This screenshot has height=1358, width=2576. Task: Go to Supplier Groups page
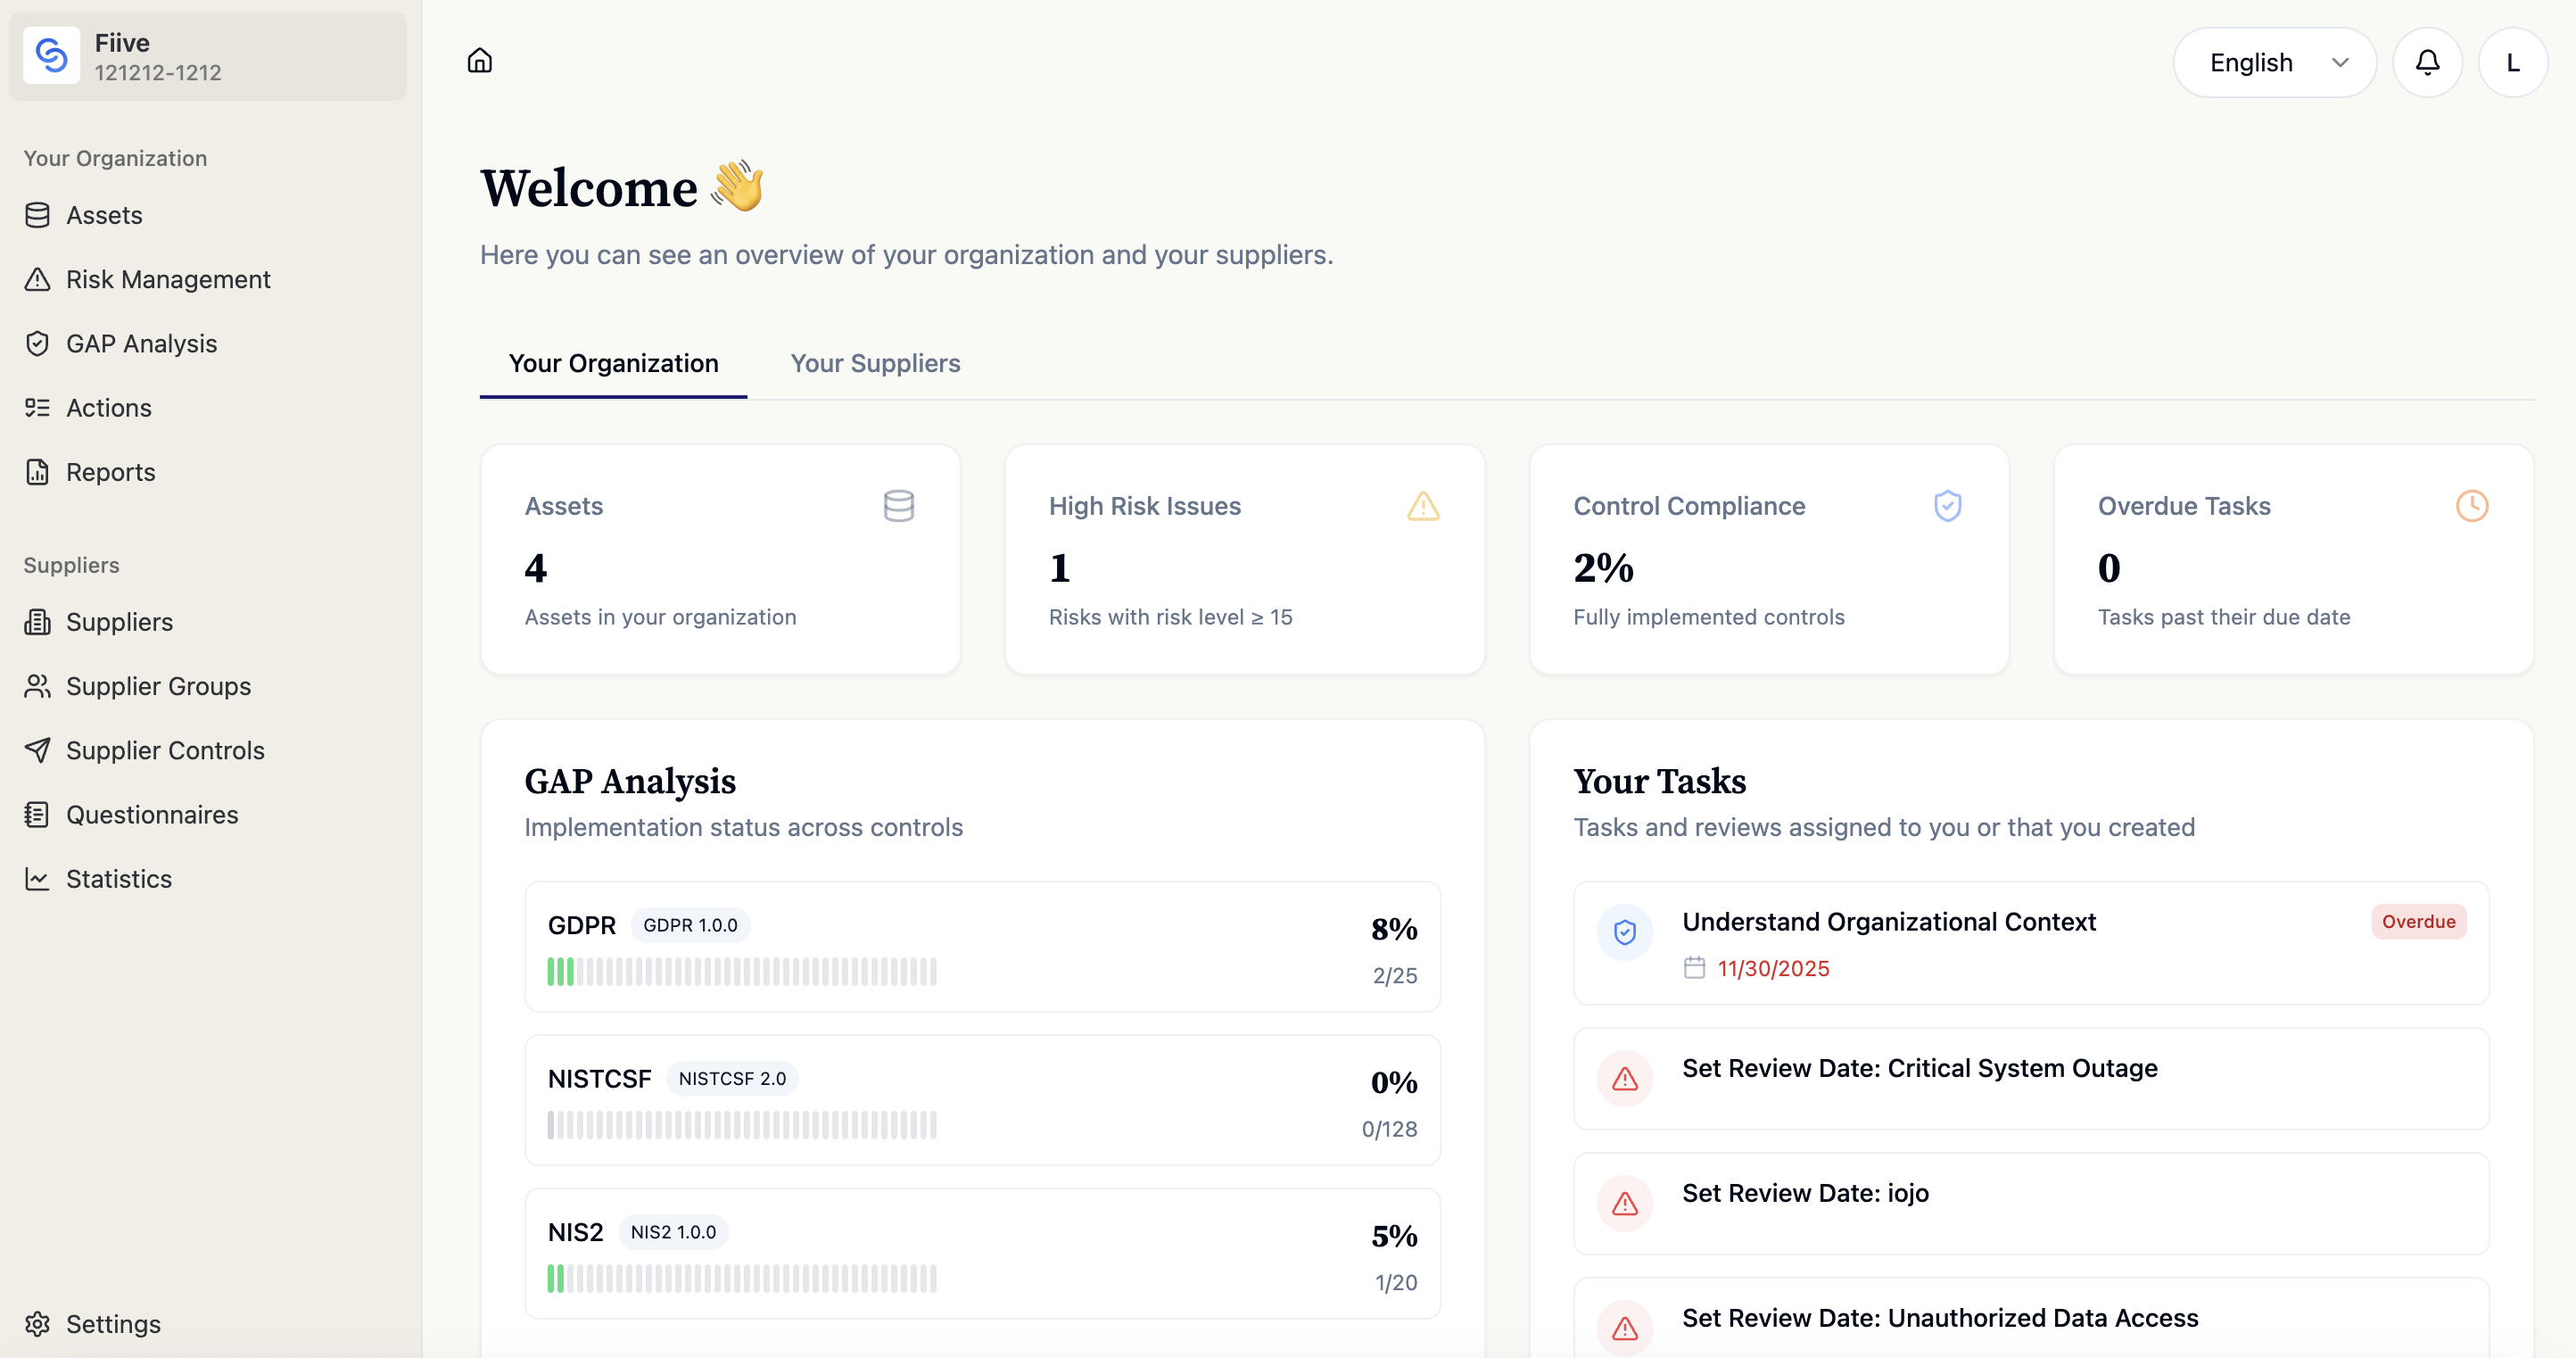point(158,686)
